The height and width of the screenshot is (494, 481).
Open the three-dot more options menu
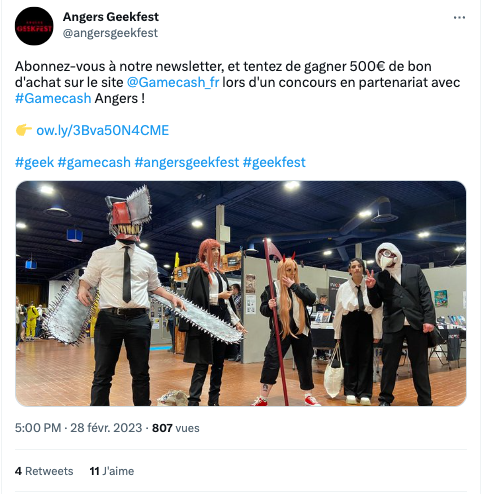pyautogui.click(x=459, y=18)
